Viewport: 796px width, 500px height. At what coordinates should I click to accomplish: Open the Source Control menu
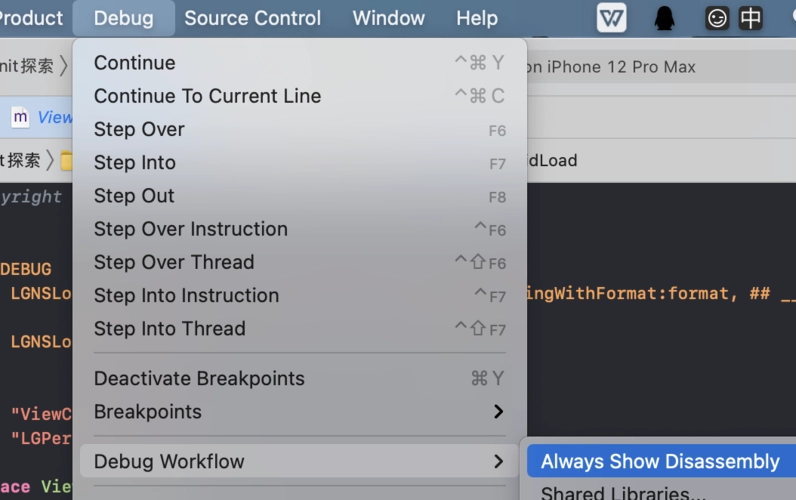click(x=252, y=18)
